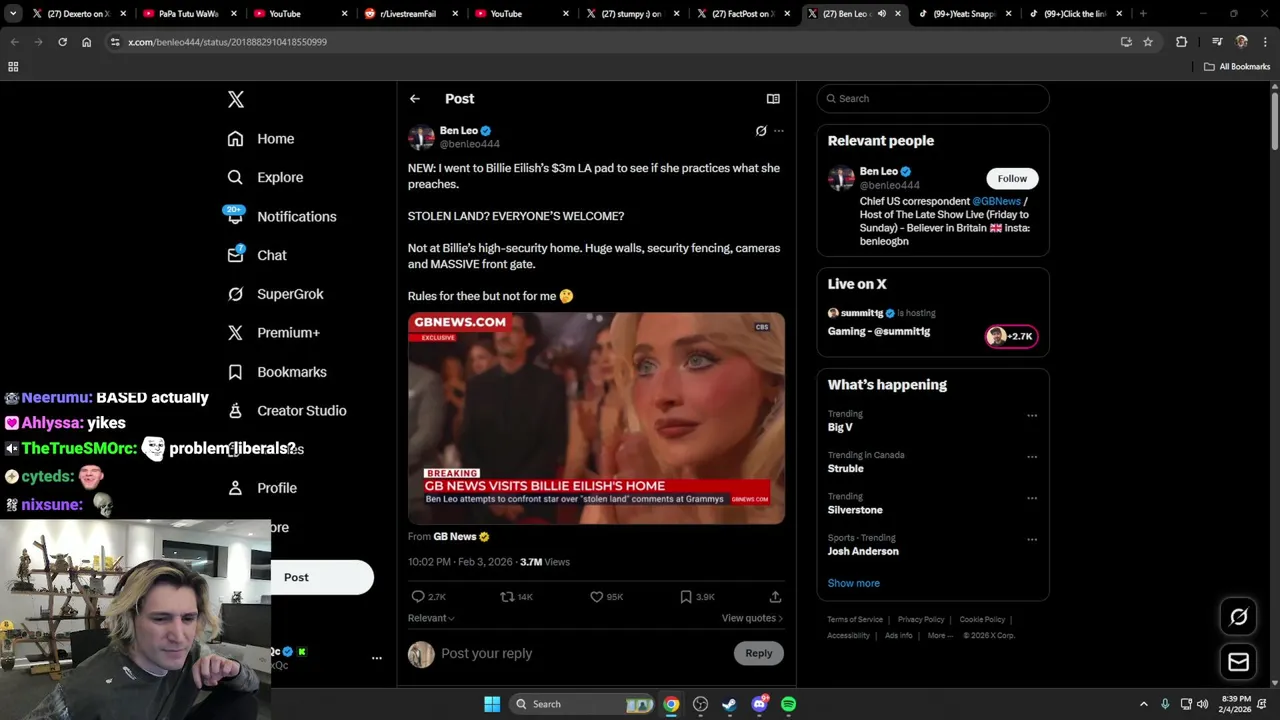This screenshot has width=1280, height=720.
Task: Open reader view icon in post header
Action: click(x=773, y=99)
